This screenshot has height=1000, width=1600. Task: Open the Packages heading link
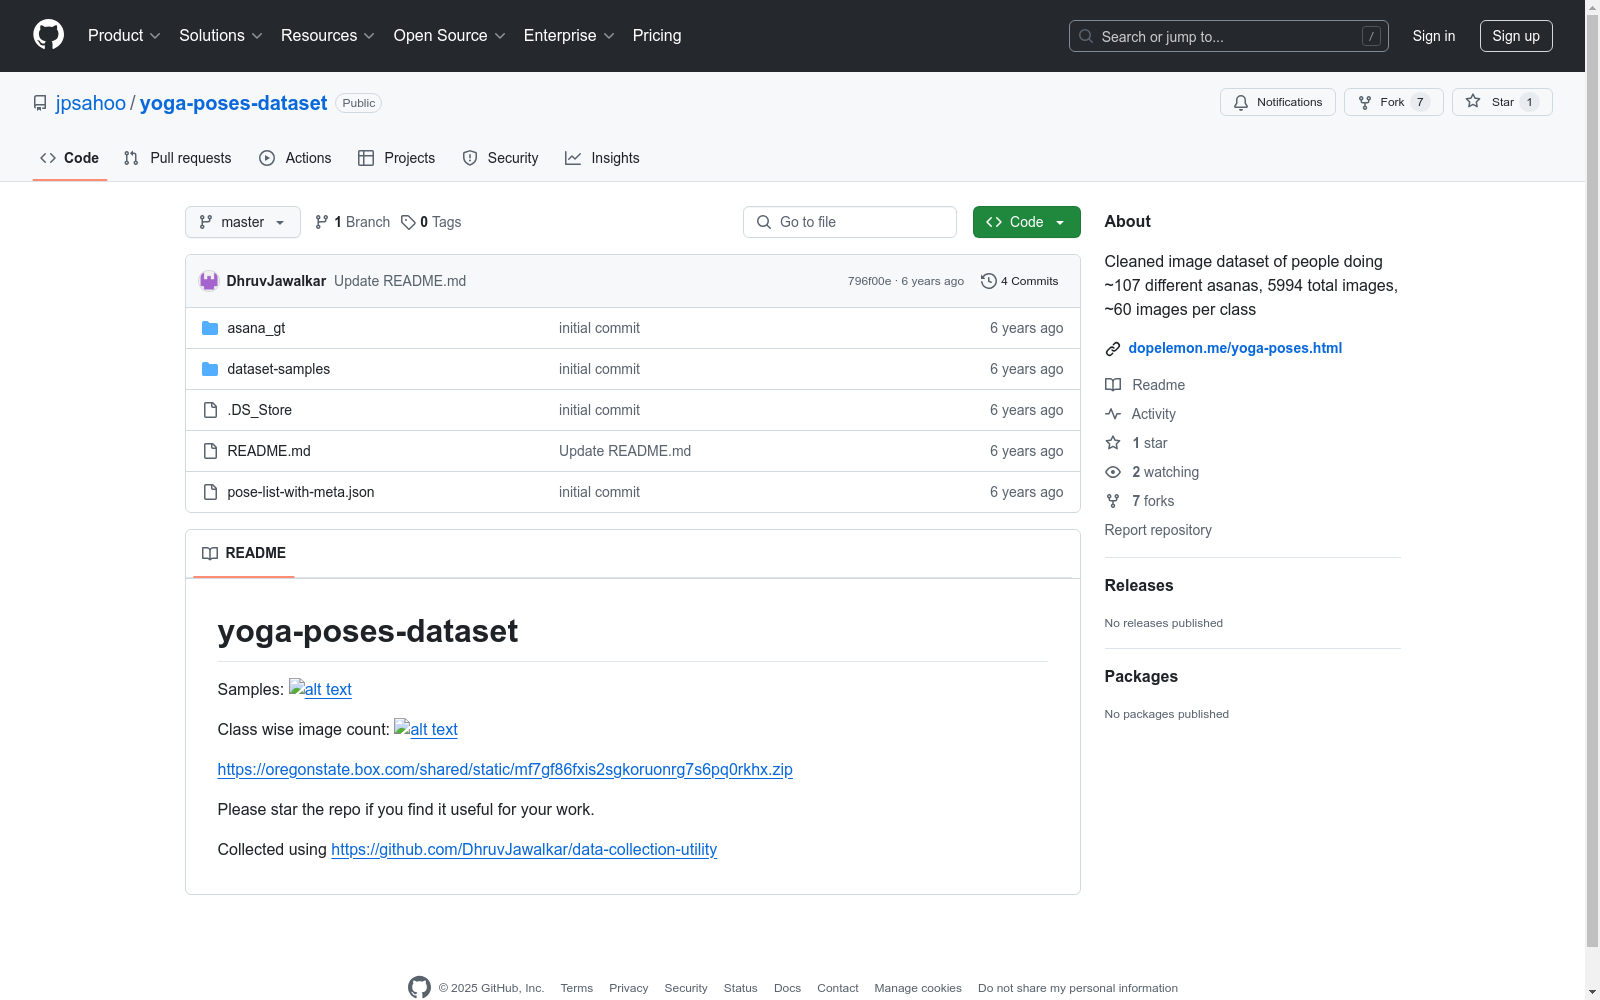[x=1141, y=677]
